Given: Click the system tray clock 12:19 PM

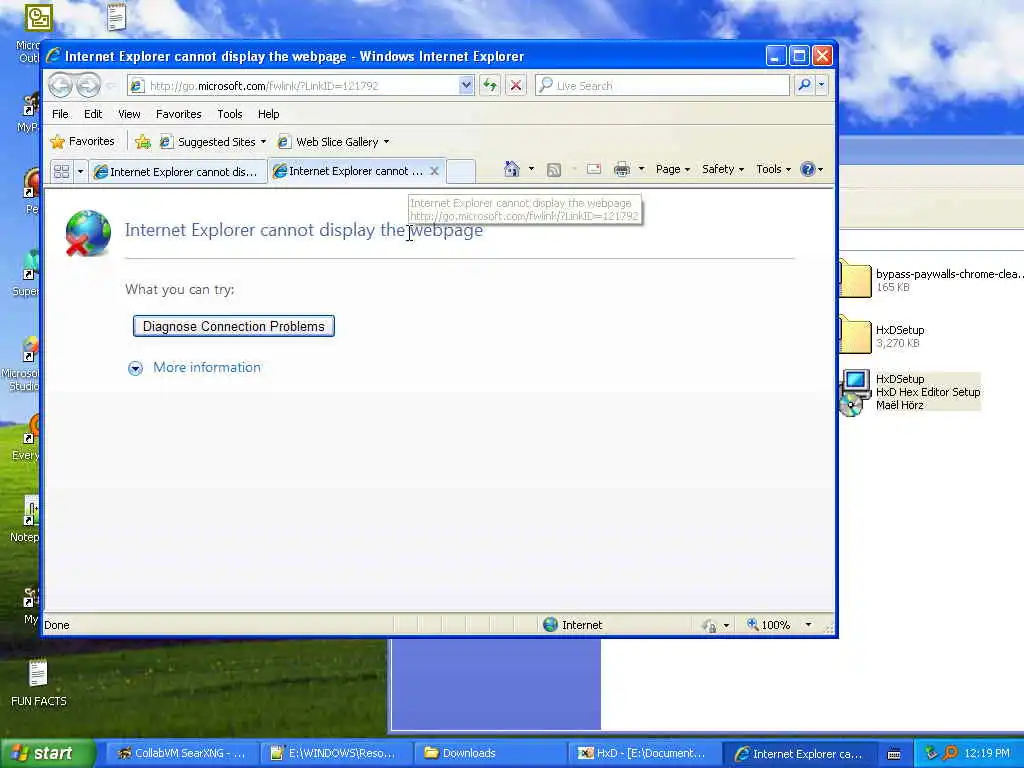Looking at the screenshot, I should click(x=987, y=753).
